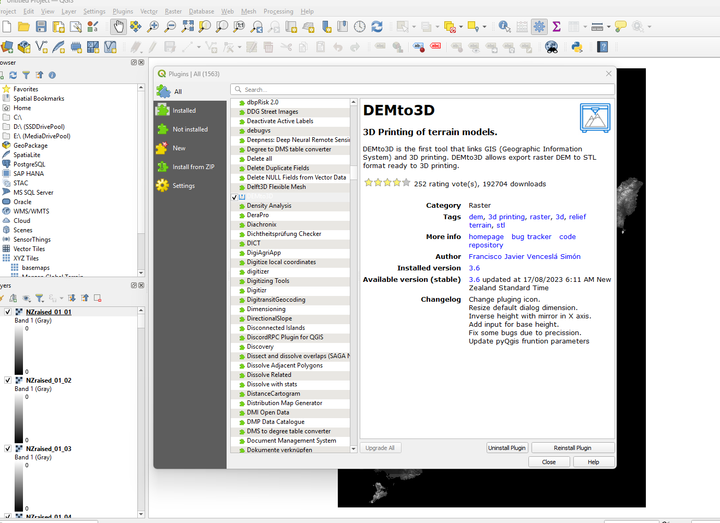Select the Zoom In magnifier tool
The width and height of the screenshot is (720, 523).
pos(153,27)
